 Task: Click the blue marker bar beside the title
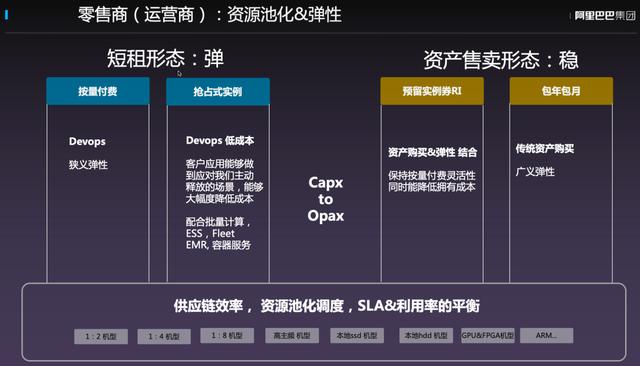pos(7,15)
